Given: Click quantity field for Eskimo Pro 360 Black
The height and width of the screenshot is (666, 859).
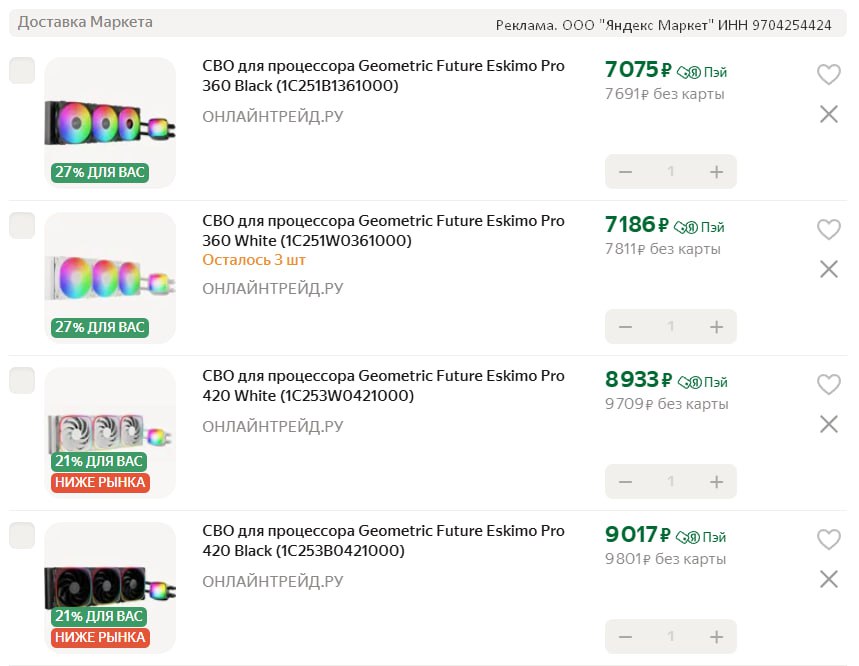Looking at the screenshot, I should [671, 172].
